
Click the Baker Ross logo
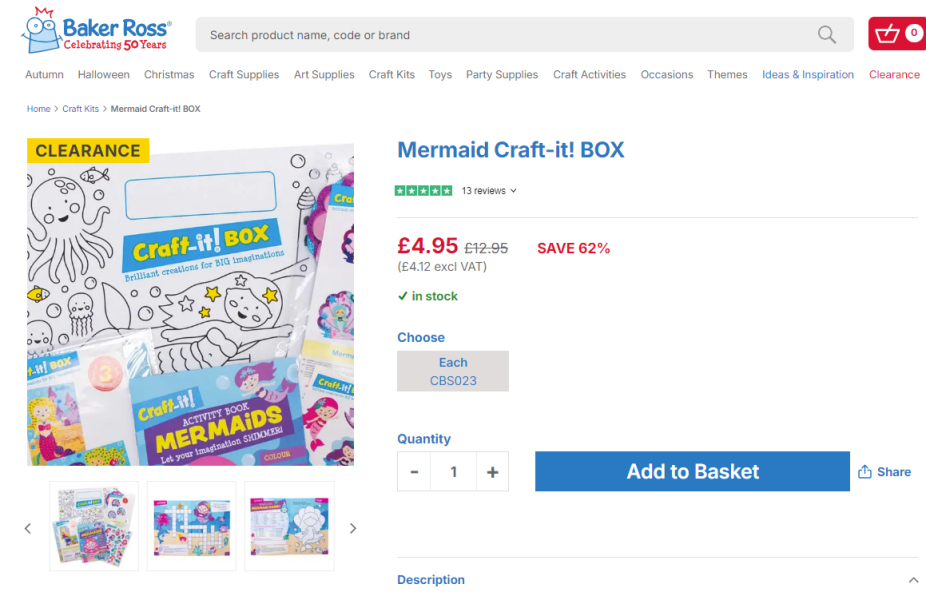pos(96,33)
